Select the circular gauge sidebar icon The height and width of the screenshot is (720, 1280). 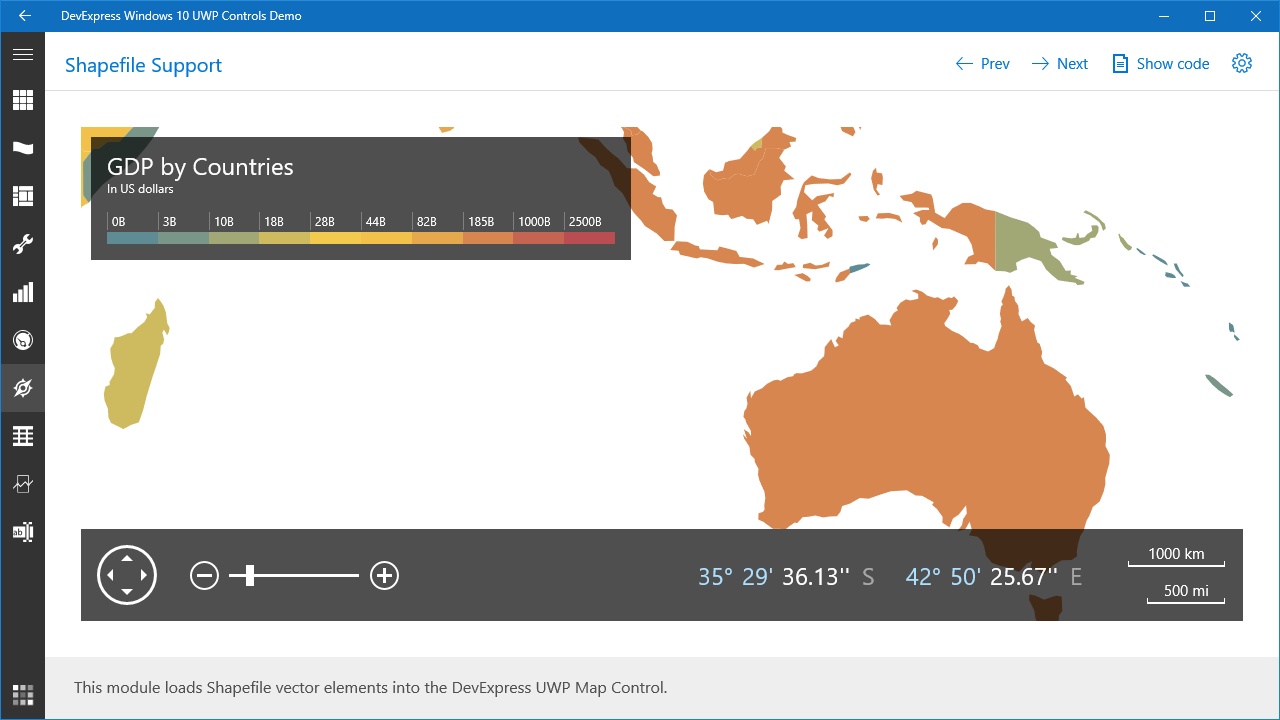(x=22, y=340)
